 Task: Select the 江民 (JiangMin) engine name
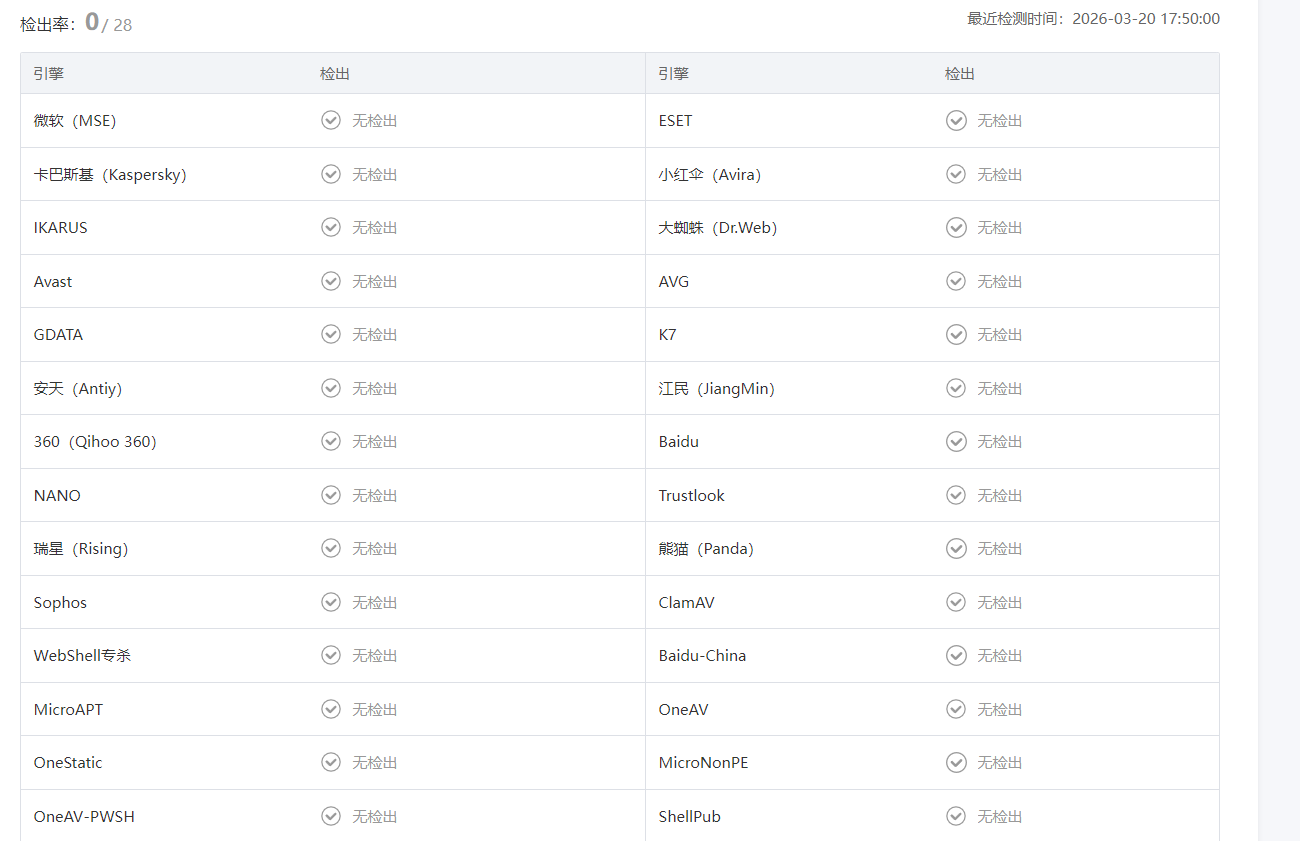pos(716,388)
